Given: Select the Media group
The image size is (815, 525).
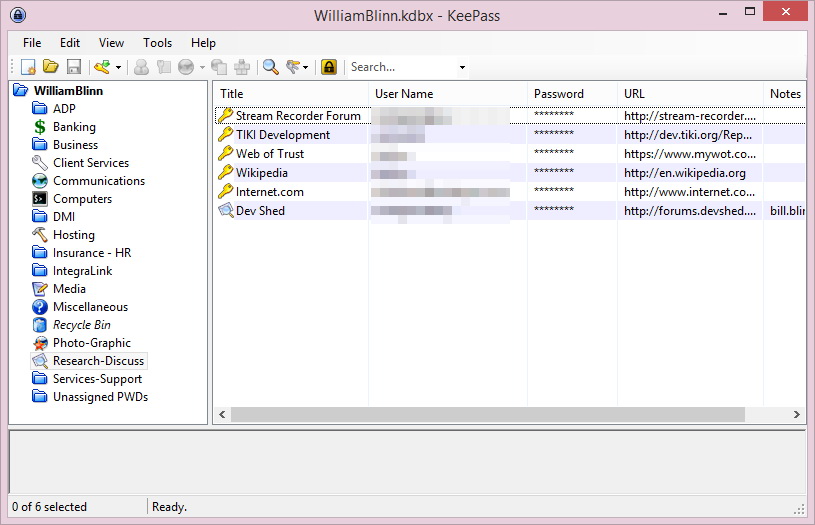Looking at the screenshot, I should point(69,288).
